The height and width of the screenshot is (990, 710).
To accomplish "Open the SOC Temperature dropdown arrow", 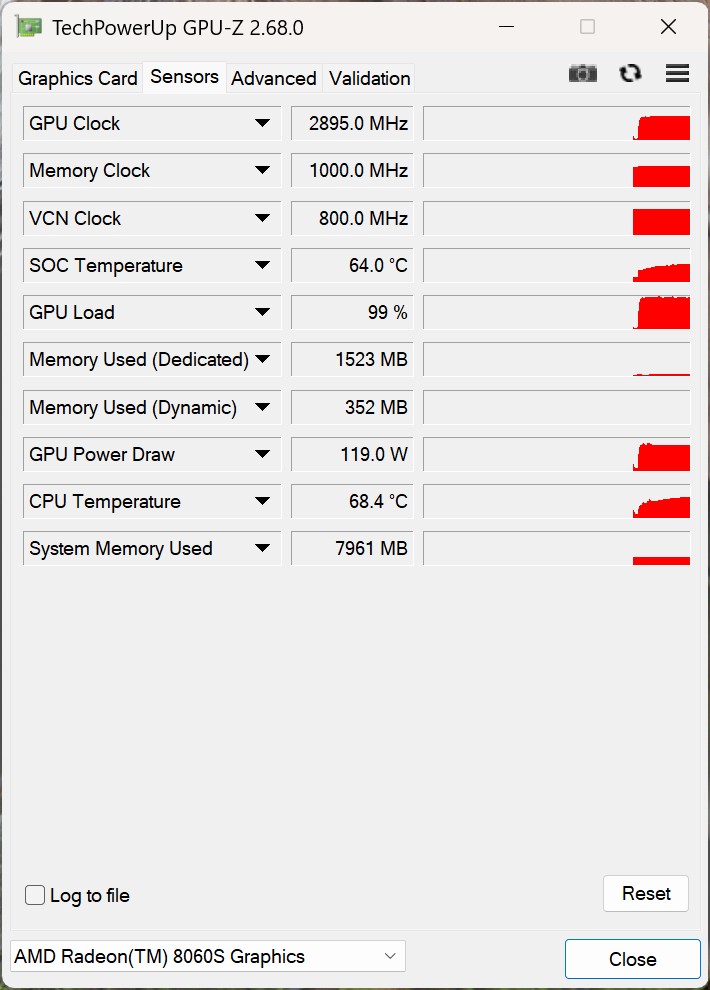I will (x=262, y=265).
